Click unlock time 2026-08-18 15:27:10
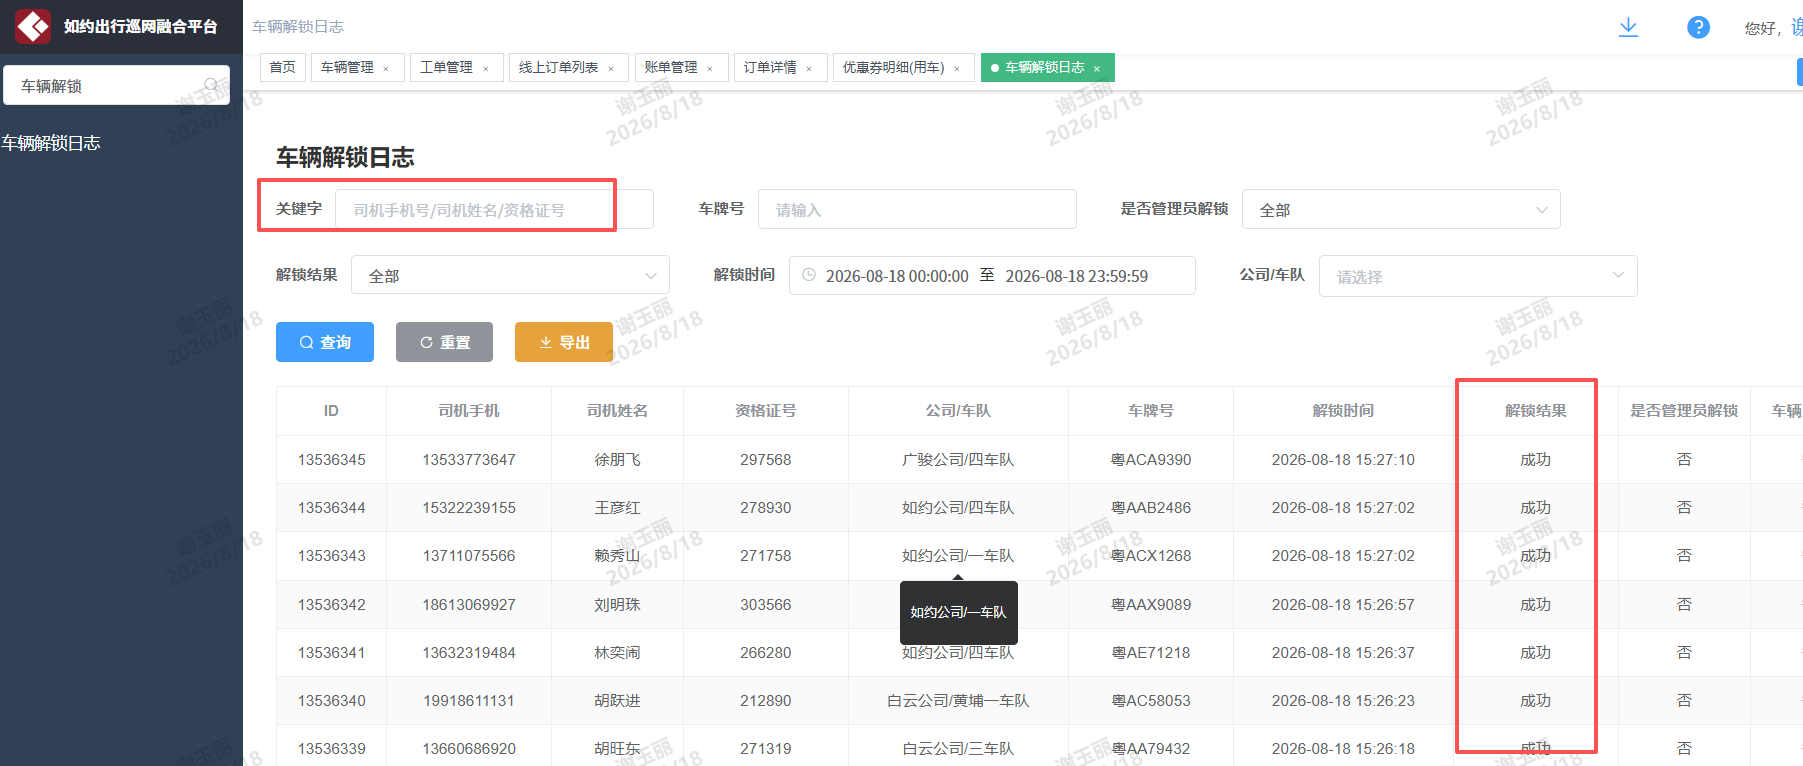The height and width of the screenshot is (766, 1803). point(1343,460)
